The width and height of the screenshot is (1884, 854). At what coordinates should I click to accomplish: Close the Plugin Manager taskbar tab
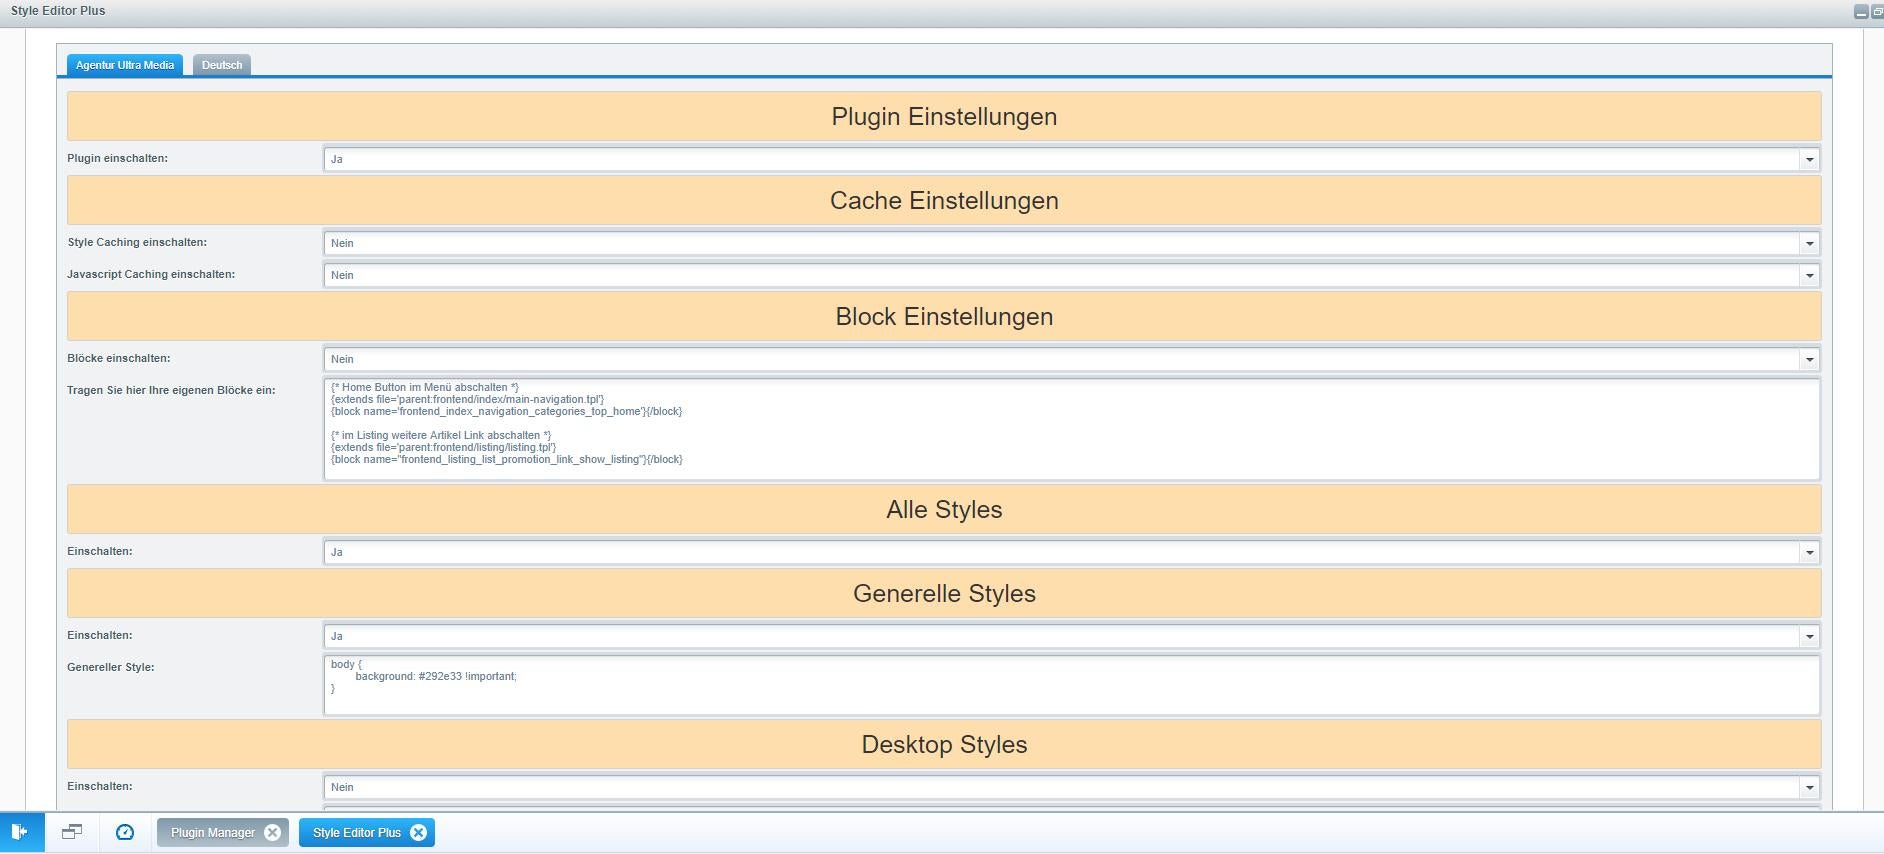[x=272, y=832]
